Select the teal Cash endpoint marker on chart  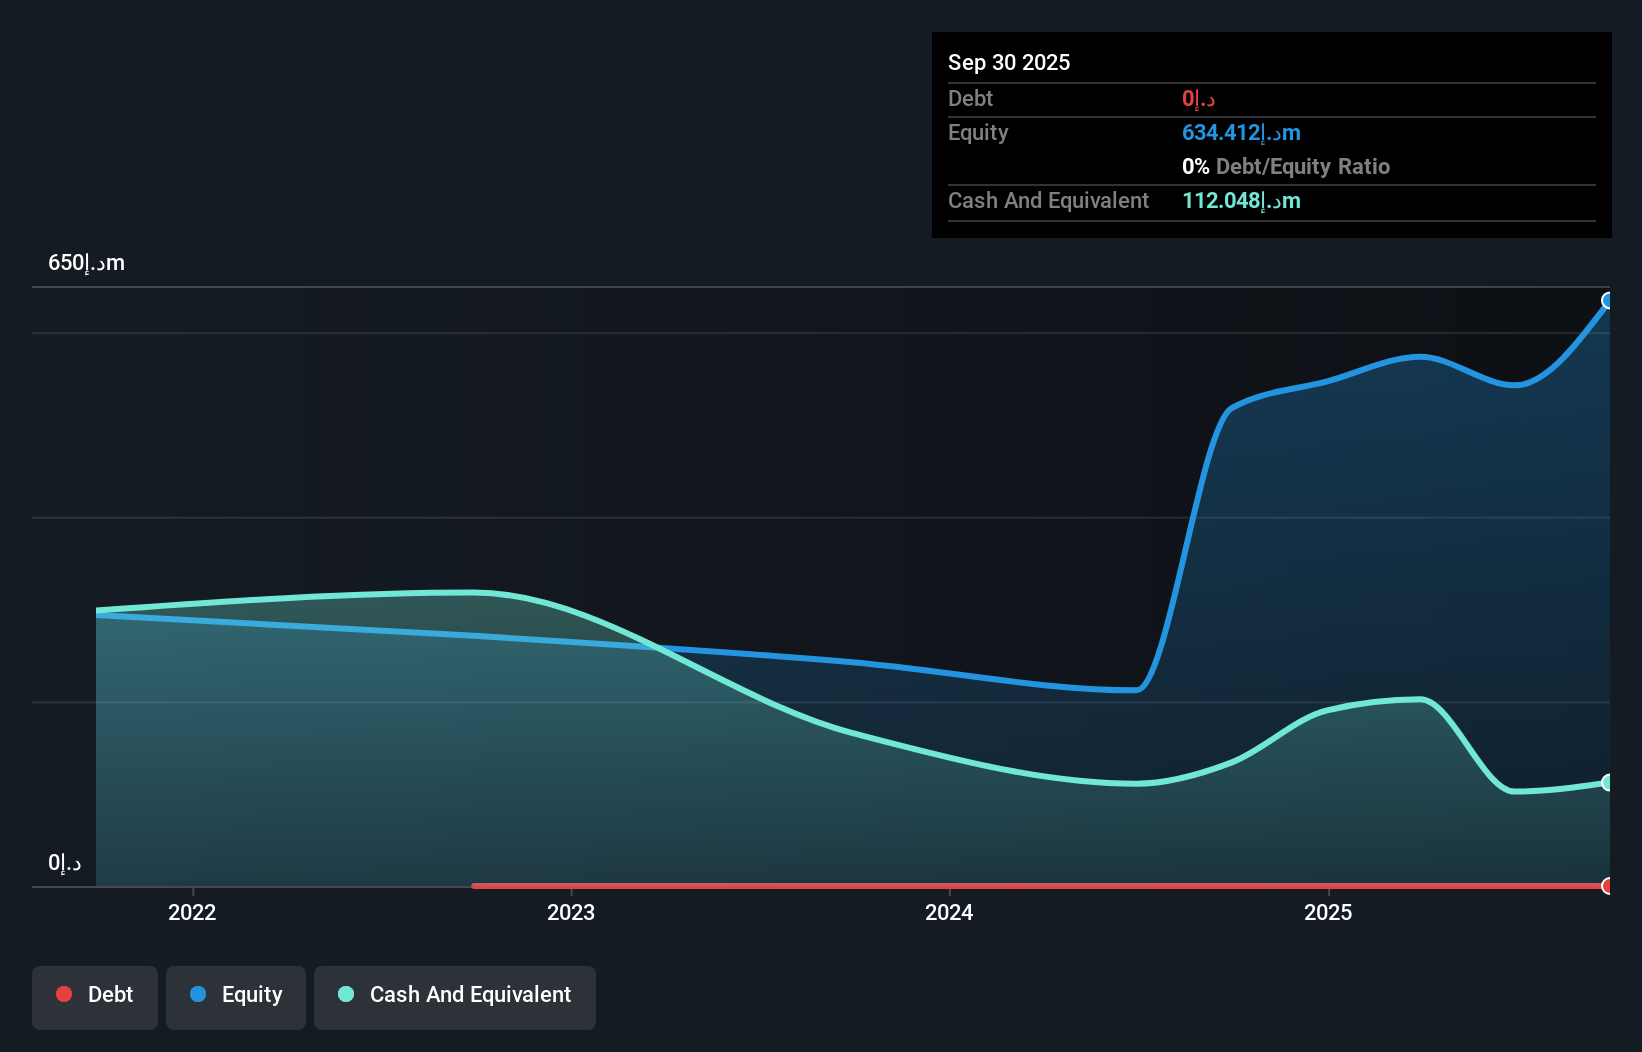click(1607, 782)
